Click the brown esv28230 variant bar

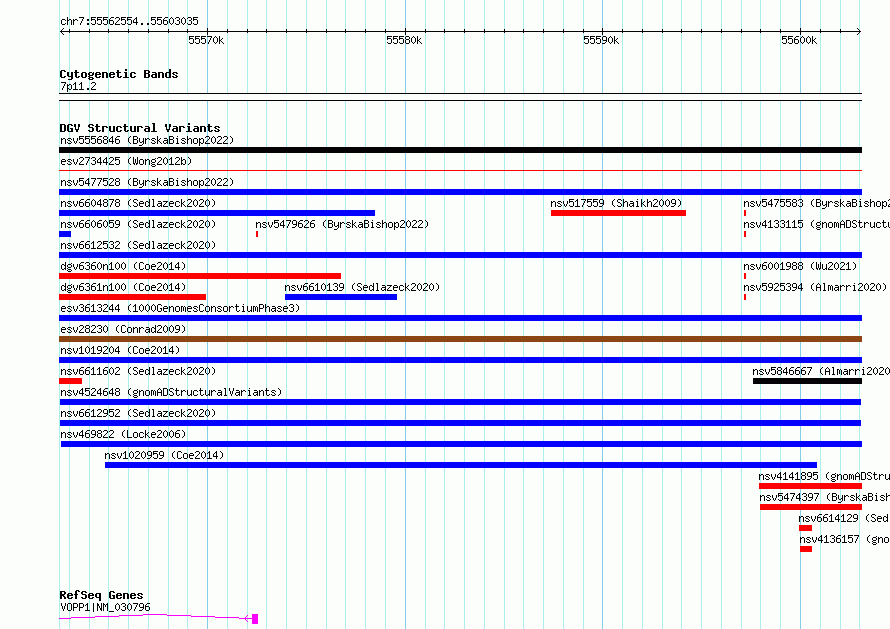point(460,339)
